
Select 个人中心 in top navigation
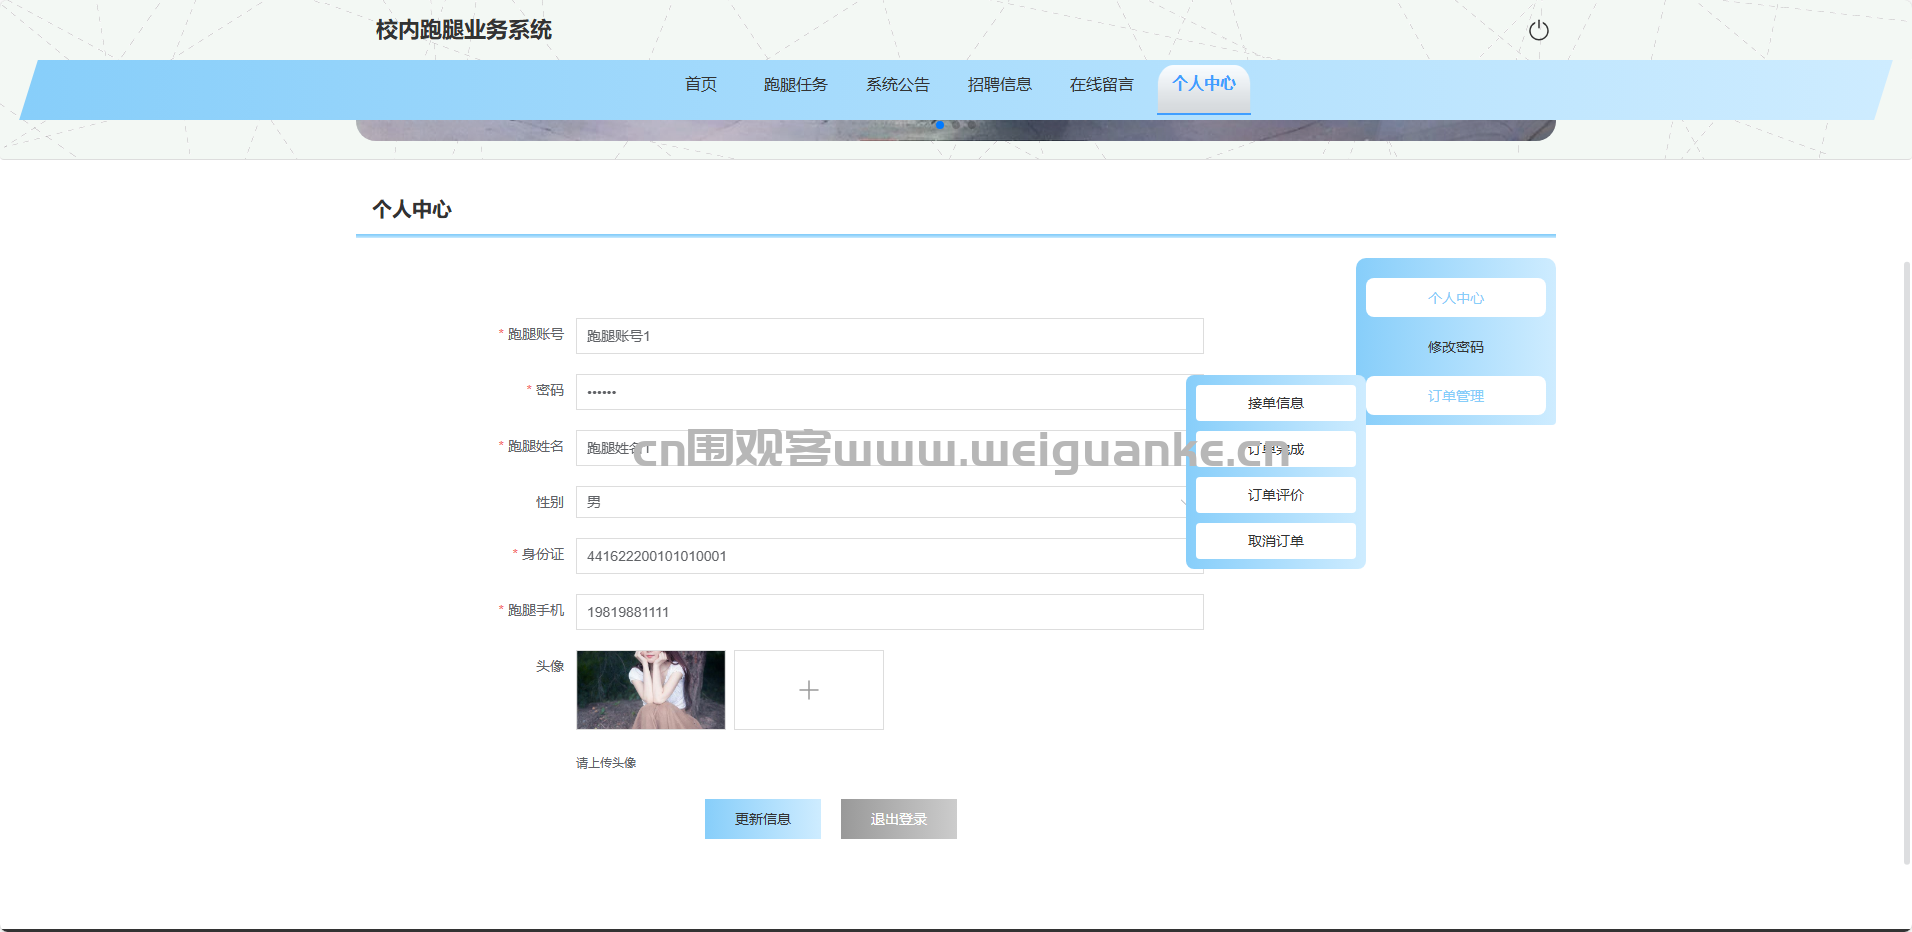coord(1203,85)
